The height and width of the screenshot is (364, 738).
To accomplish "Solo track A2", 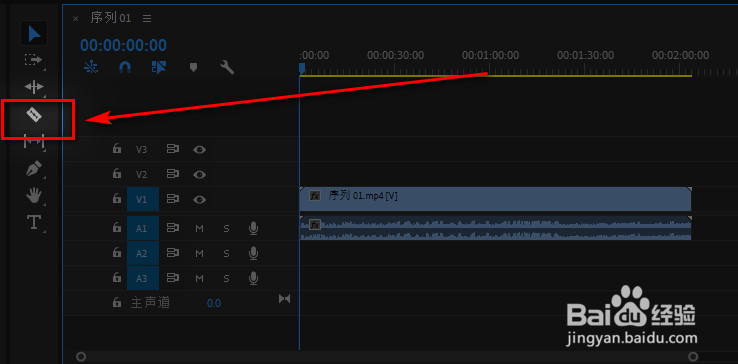I will pos(226,253).
